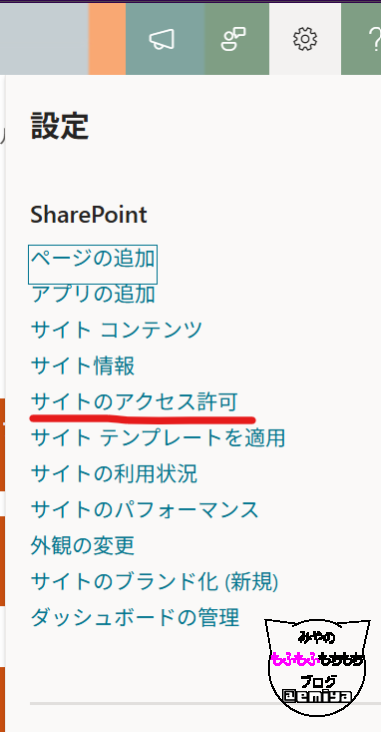Open the help question mark icon

coord(374,39)
